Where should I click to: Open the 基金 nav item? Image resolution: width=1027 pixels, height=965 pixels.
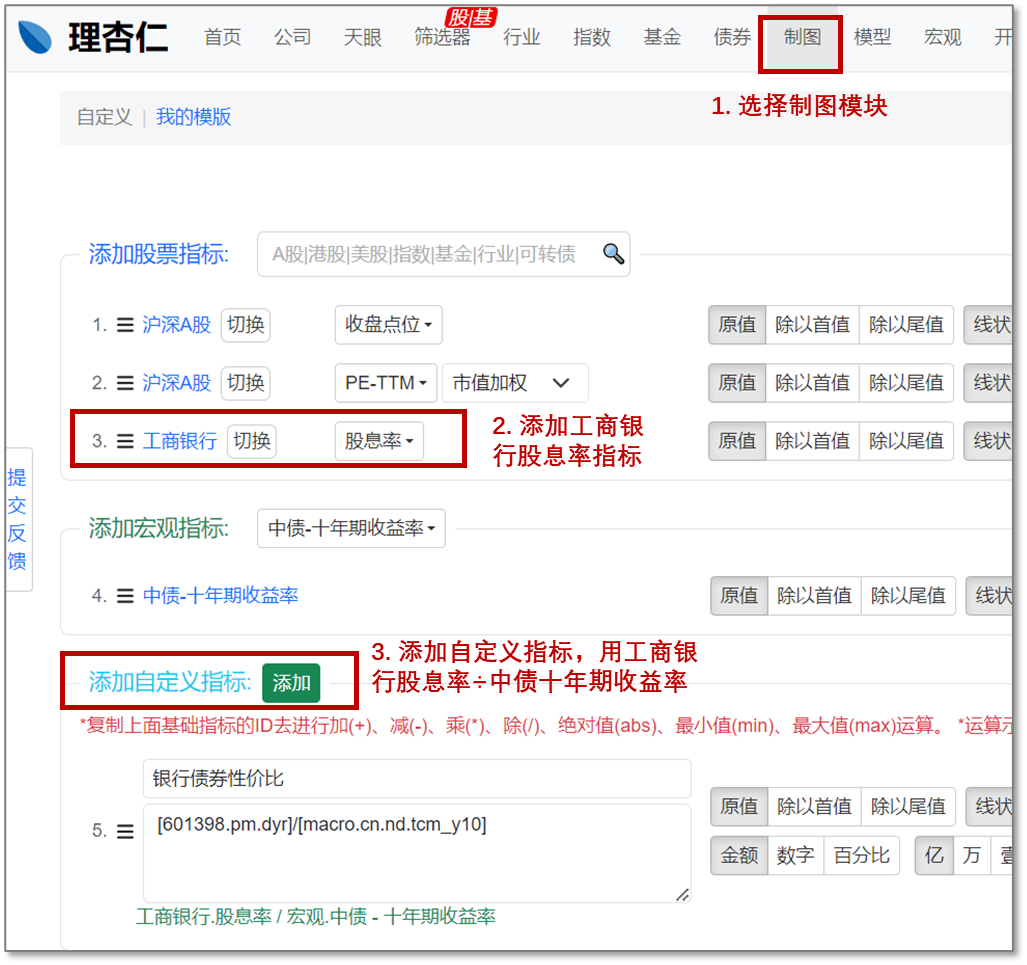[662, 37]
